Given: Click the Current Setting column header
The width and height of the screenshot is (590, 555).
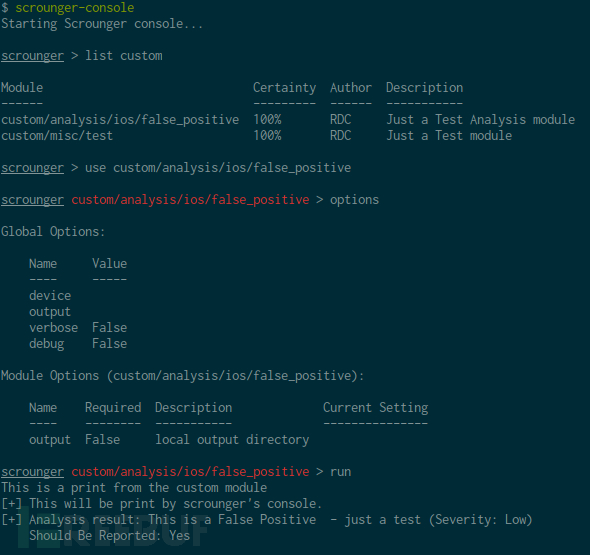Looking at the screenshot, I should coord(376,408).
